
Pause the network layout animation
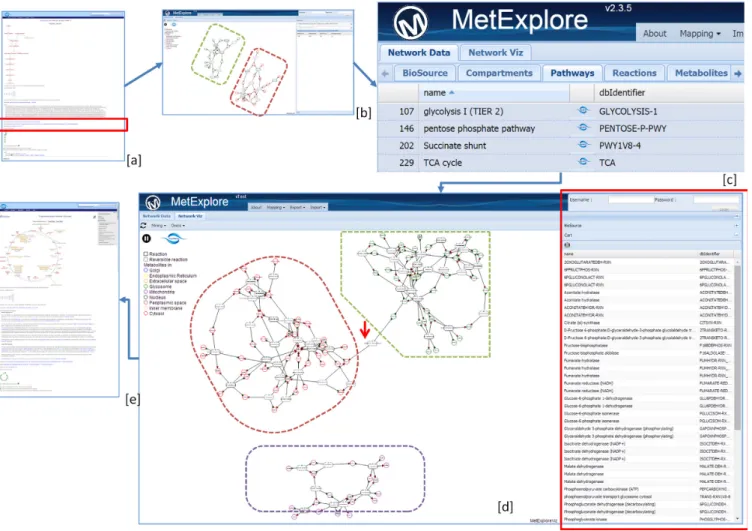pos(146,238)
